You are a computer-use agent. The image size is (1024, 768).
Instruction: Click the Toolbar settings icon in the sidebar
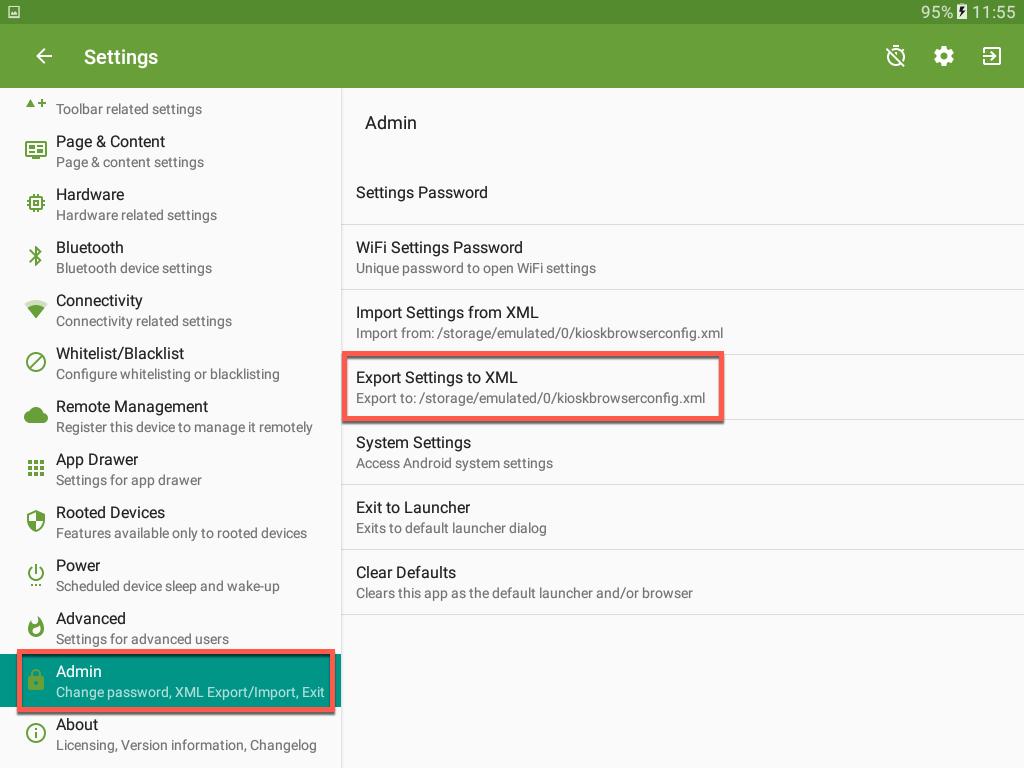[36, 103]
